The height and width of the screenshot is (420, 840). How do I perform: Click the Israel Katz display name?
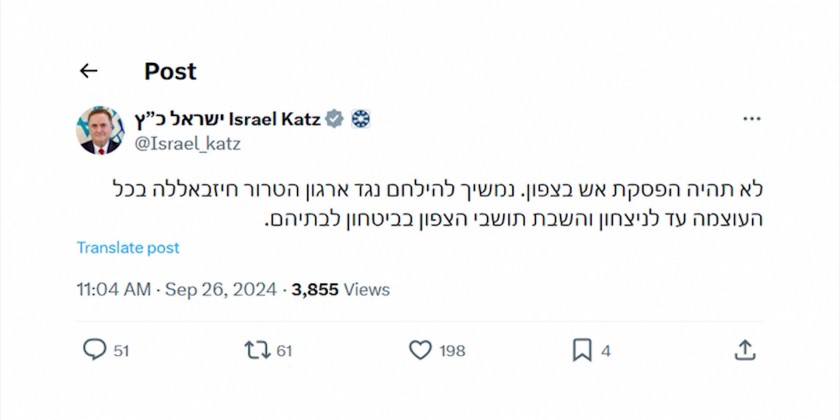(228, 120)
